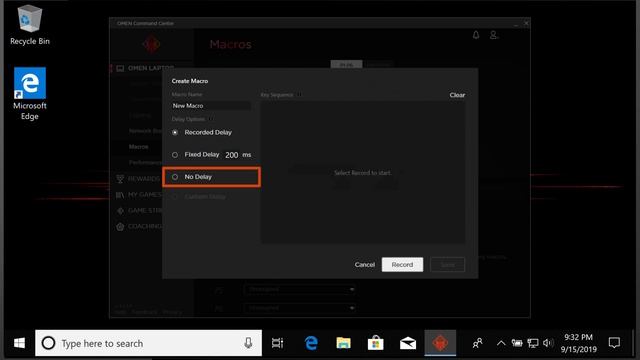Screen dimensions: 640x360
Task: Open Task View from the taskbar
Action: [278, 343]
